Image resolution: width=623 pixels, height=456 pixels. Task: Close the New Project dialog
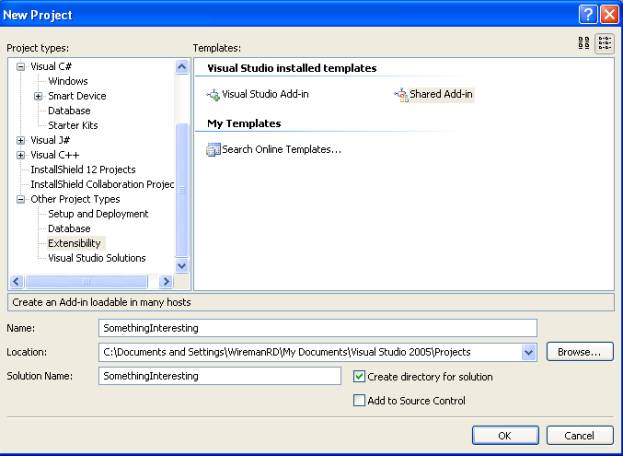pos(609,15)
